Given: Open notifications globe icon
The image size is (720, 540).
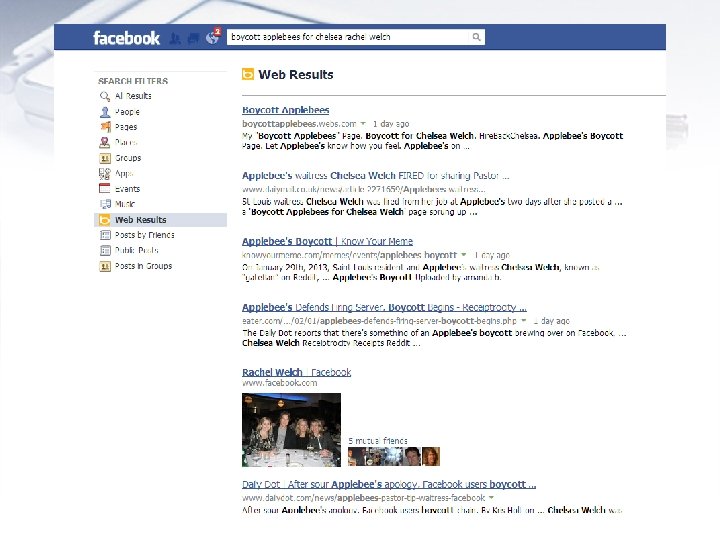Looking at the screenshot, I should pos(213,37).
